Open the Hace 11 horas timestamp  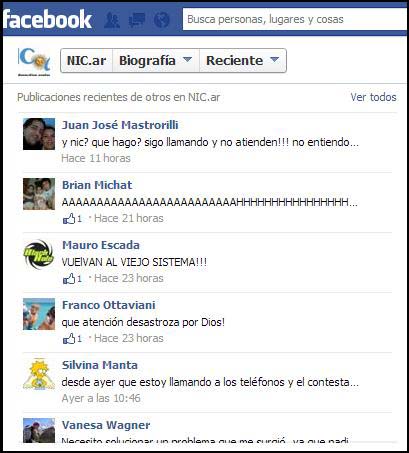tap(96, 158)
